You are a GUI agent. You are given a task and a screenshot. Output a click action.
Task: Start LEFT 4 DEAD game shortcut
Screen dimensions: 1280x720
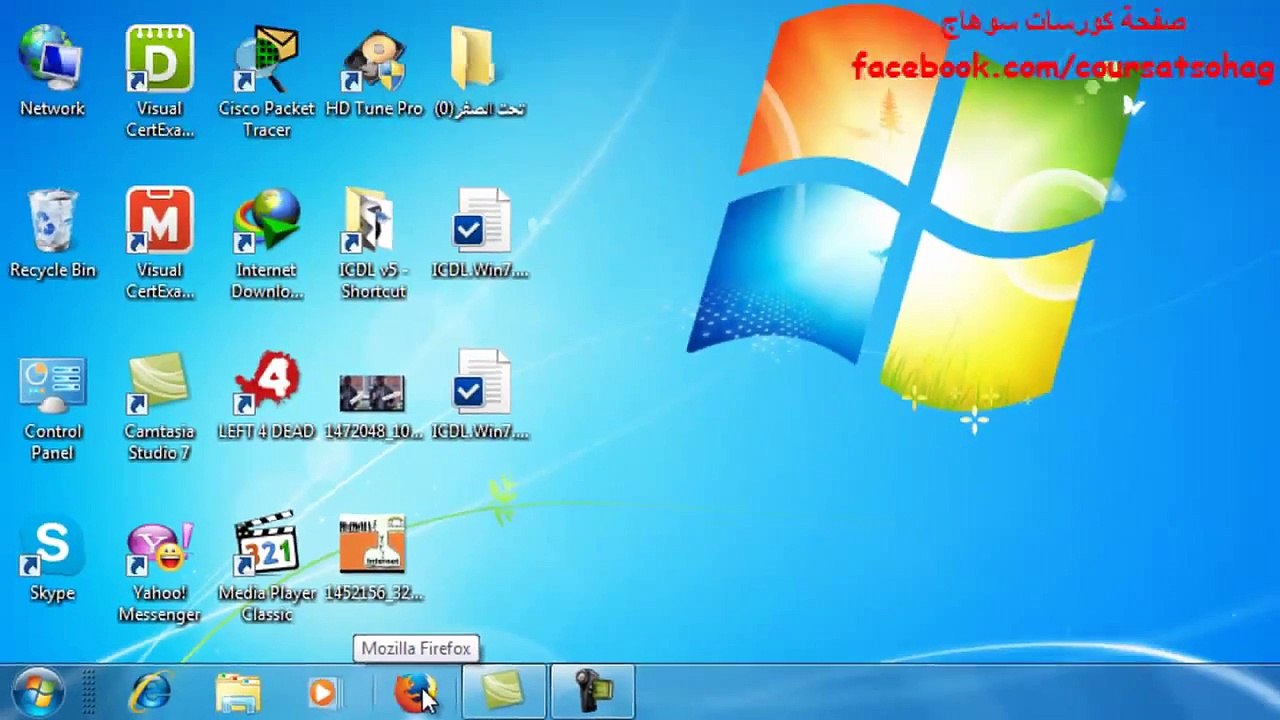coord(267,394)
